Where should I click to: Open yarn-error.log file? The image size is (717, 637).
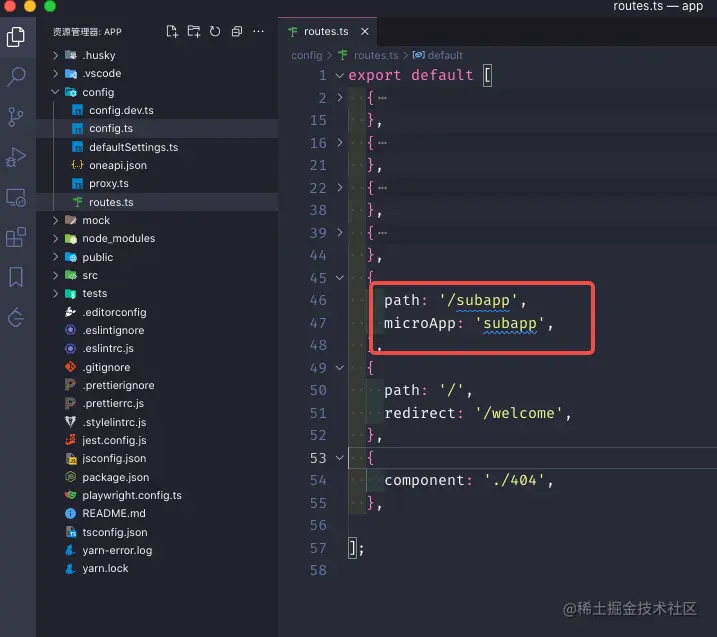[157, 551]
